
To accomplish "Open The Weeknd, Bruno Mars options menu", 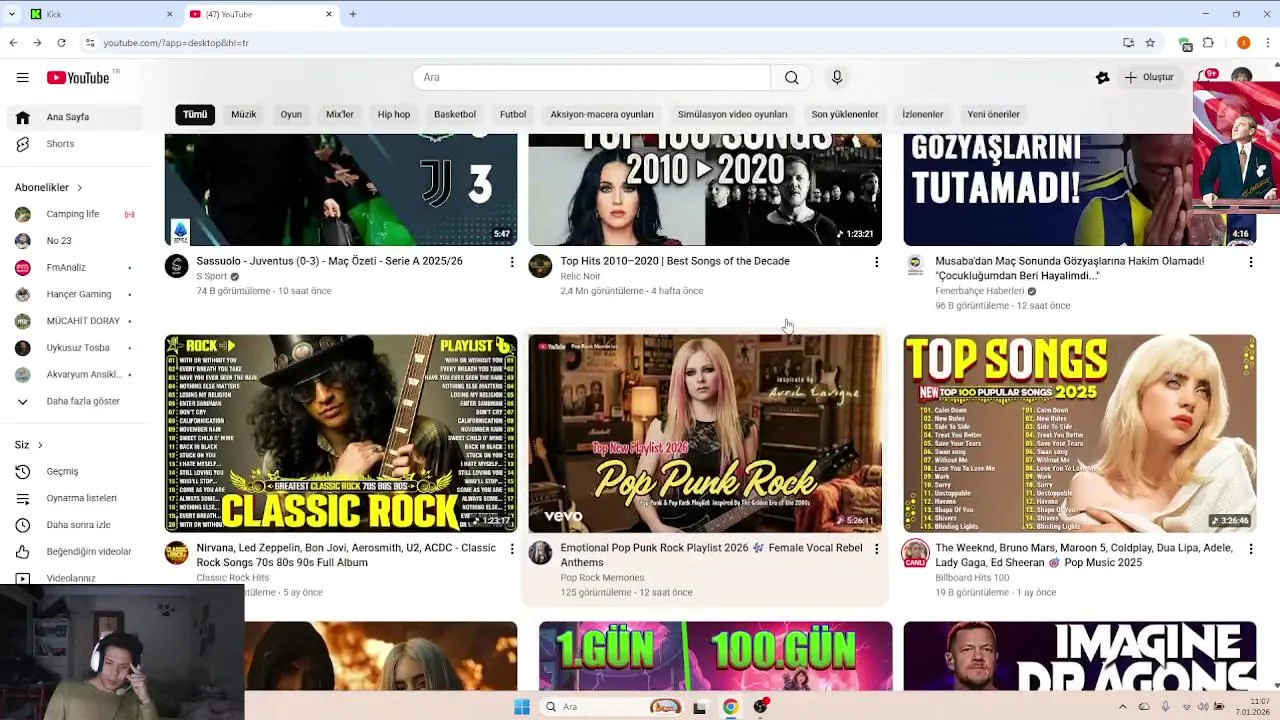I will [1251, 549].
